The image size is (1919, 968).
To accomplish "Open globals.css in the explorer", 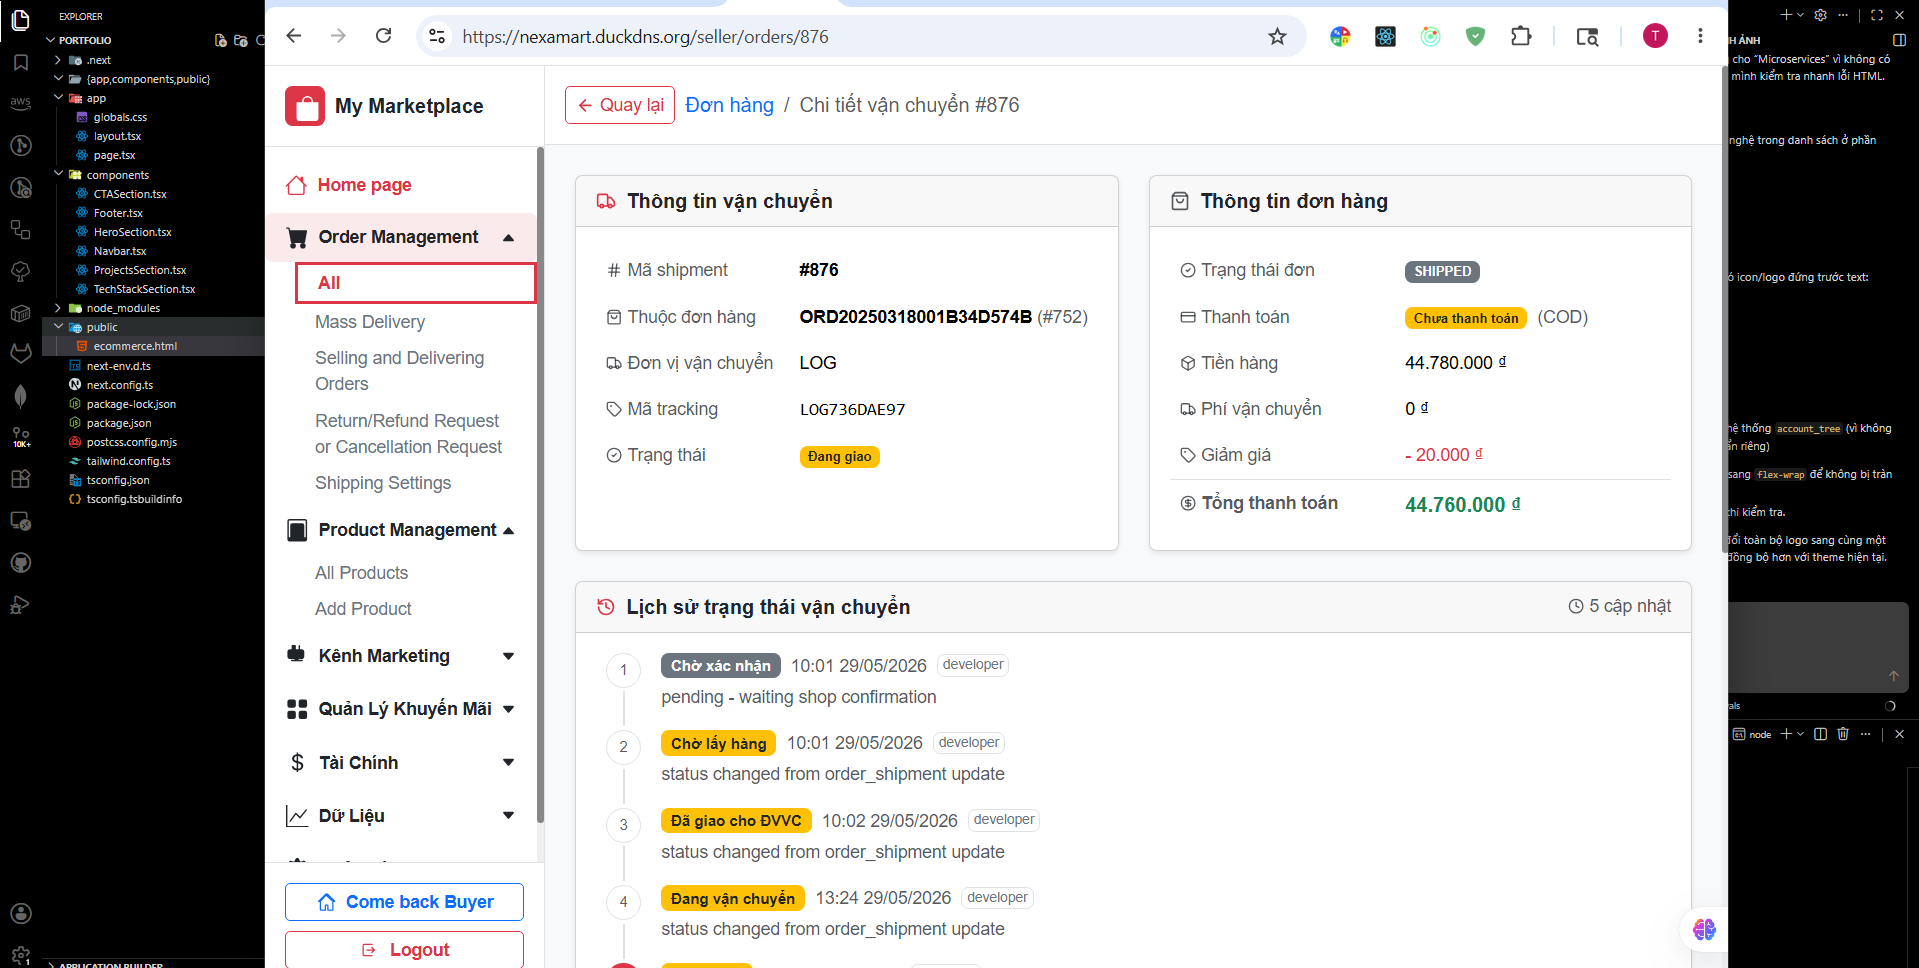I will [x=120, y=117].
